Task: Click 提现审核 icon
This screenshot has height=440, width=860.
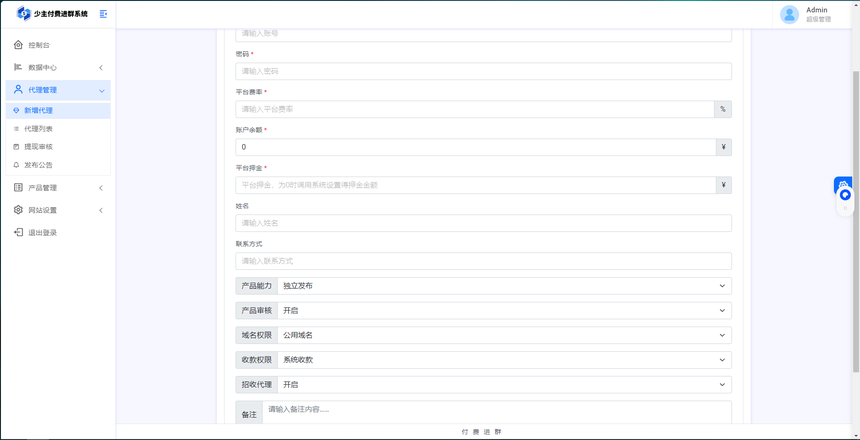Action: pos(16,147)
